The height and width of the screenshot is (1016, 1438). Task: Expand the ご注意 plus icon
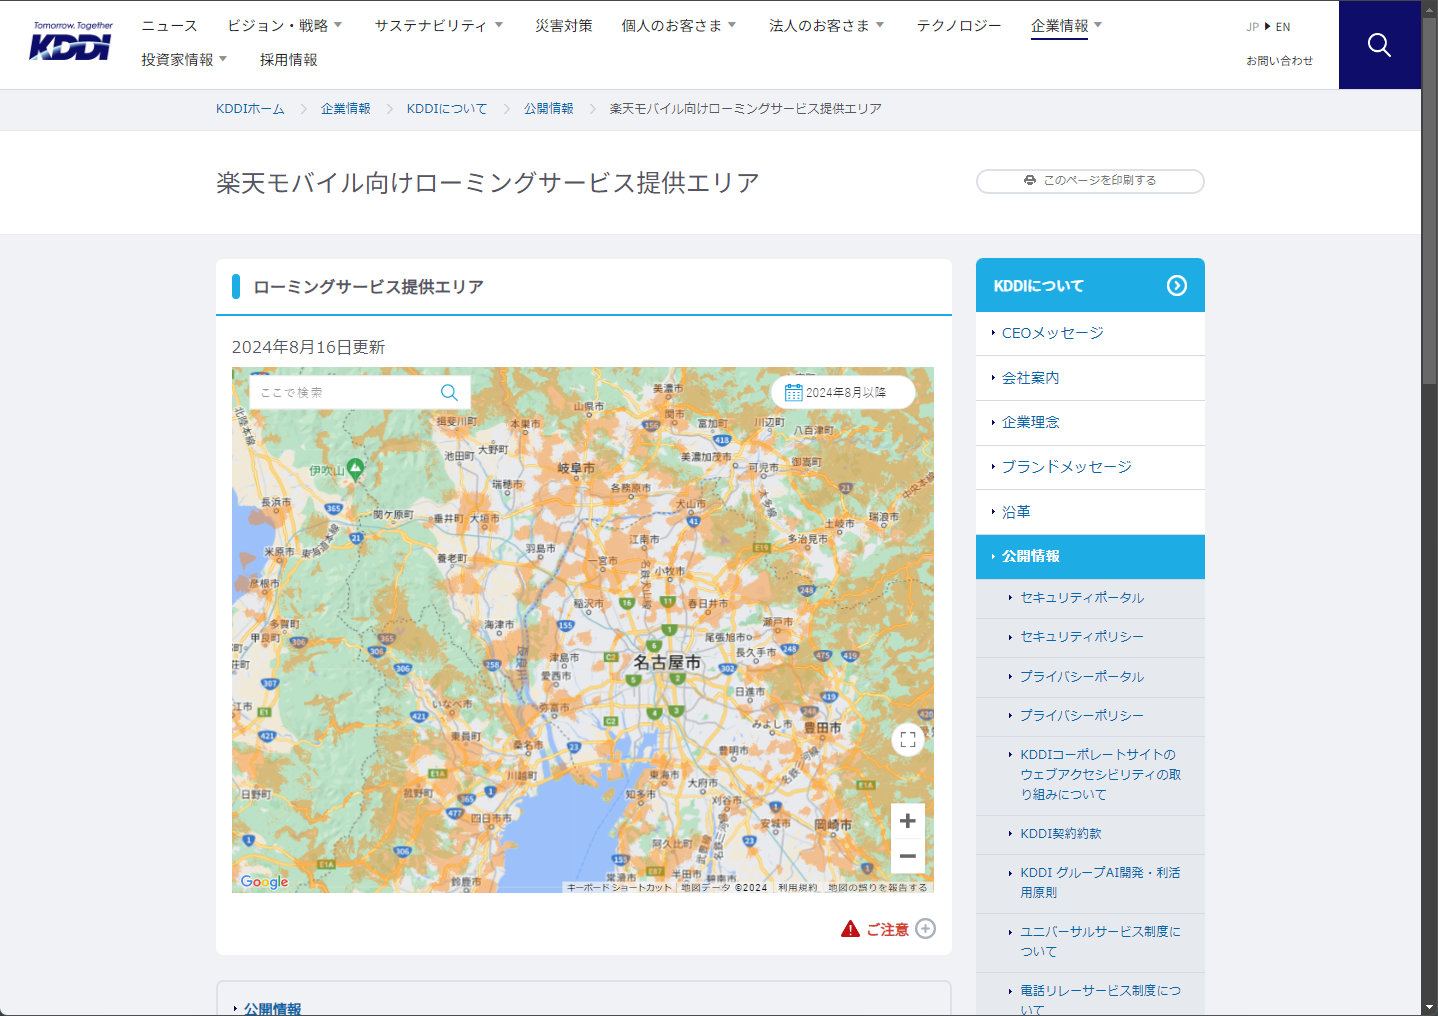point(926,929)
